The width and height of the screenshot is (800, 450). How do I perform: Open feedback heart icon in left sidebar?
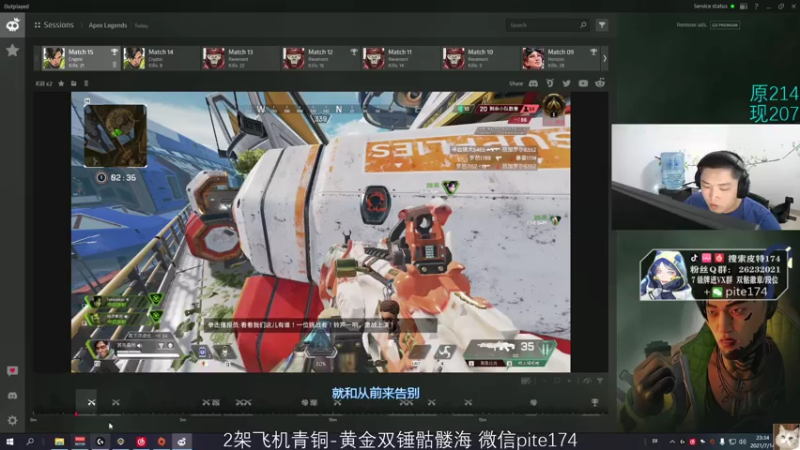12,371
